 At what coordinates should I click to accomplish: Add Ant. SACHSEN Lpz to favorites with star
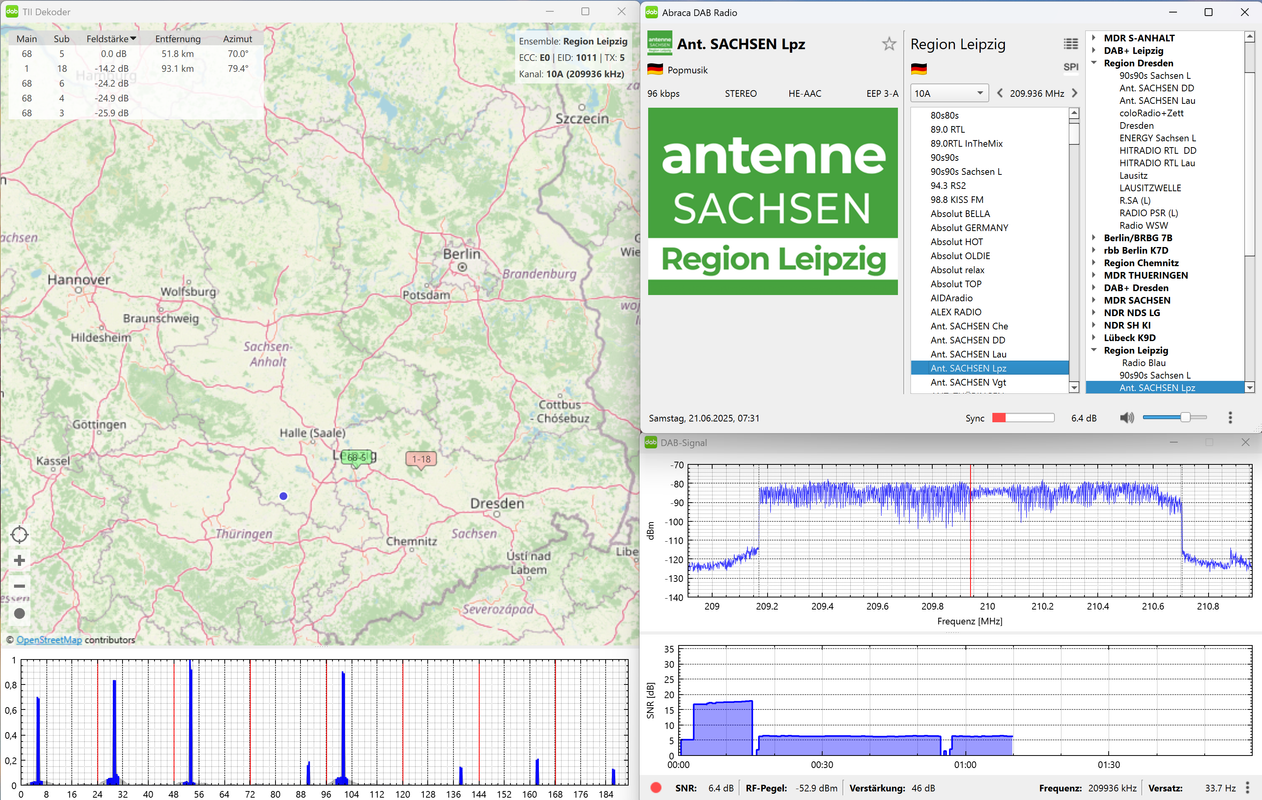[888, 44]
